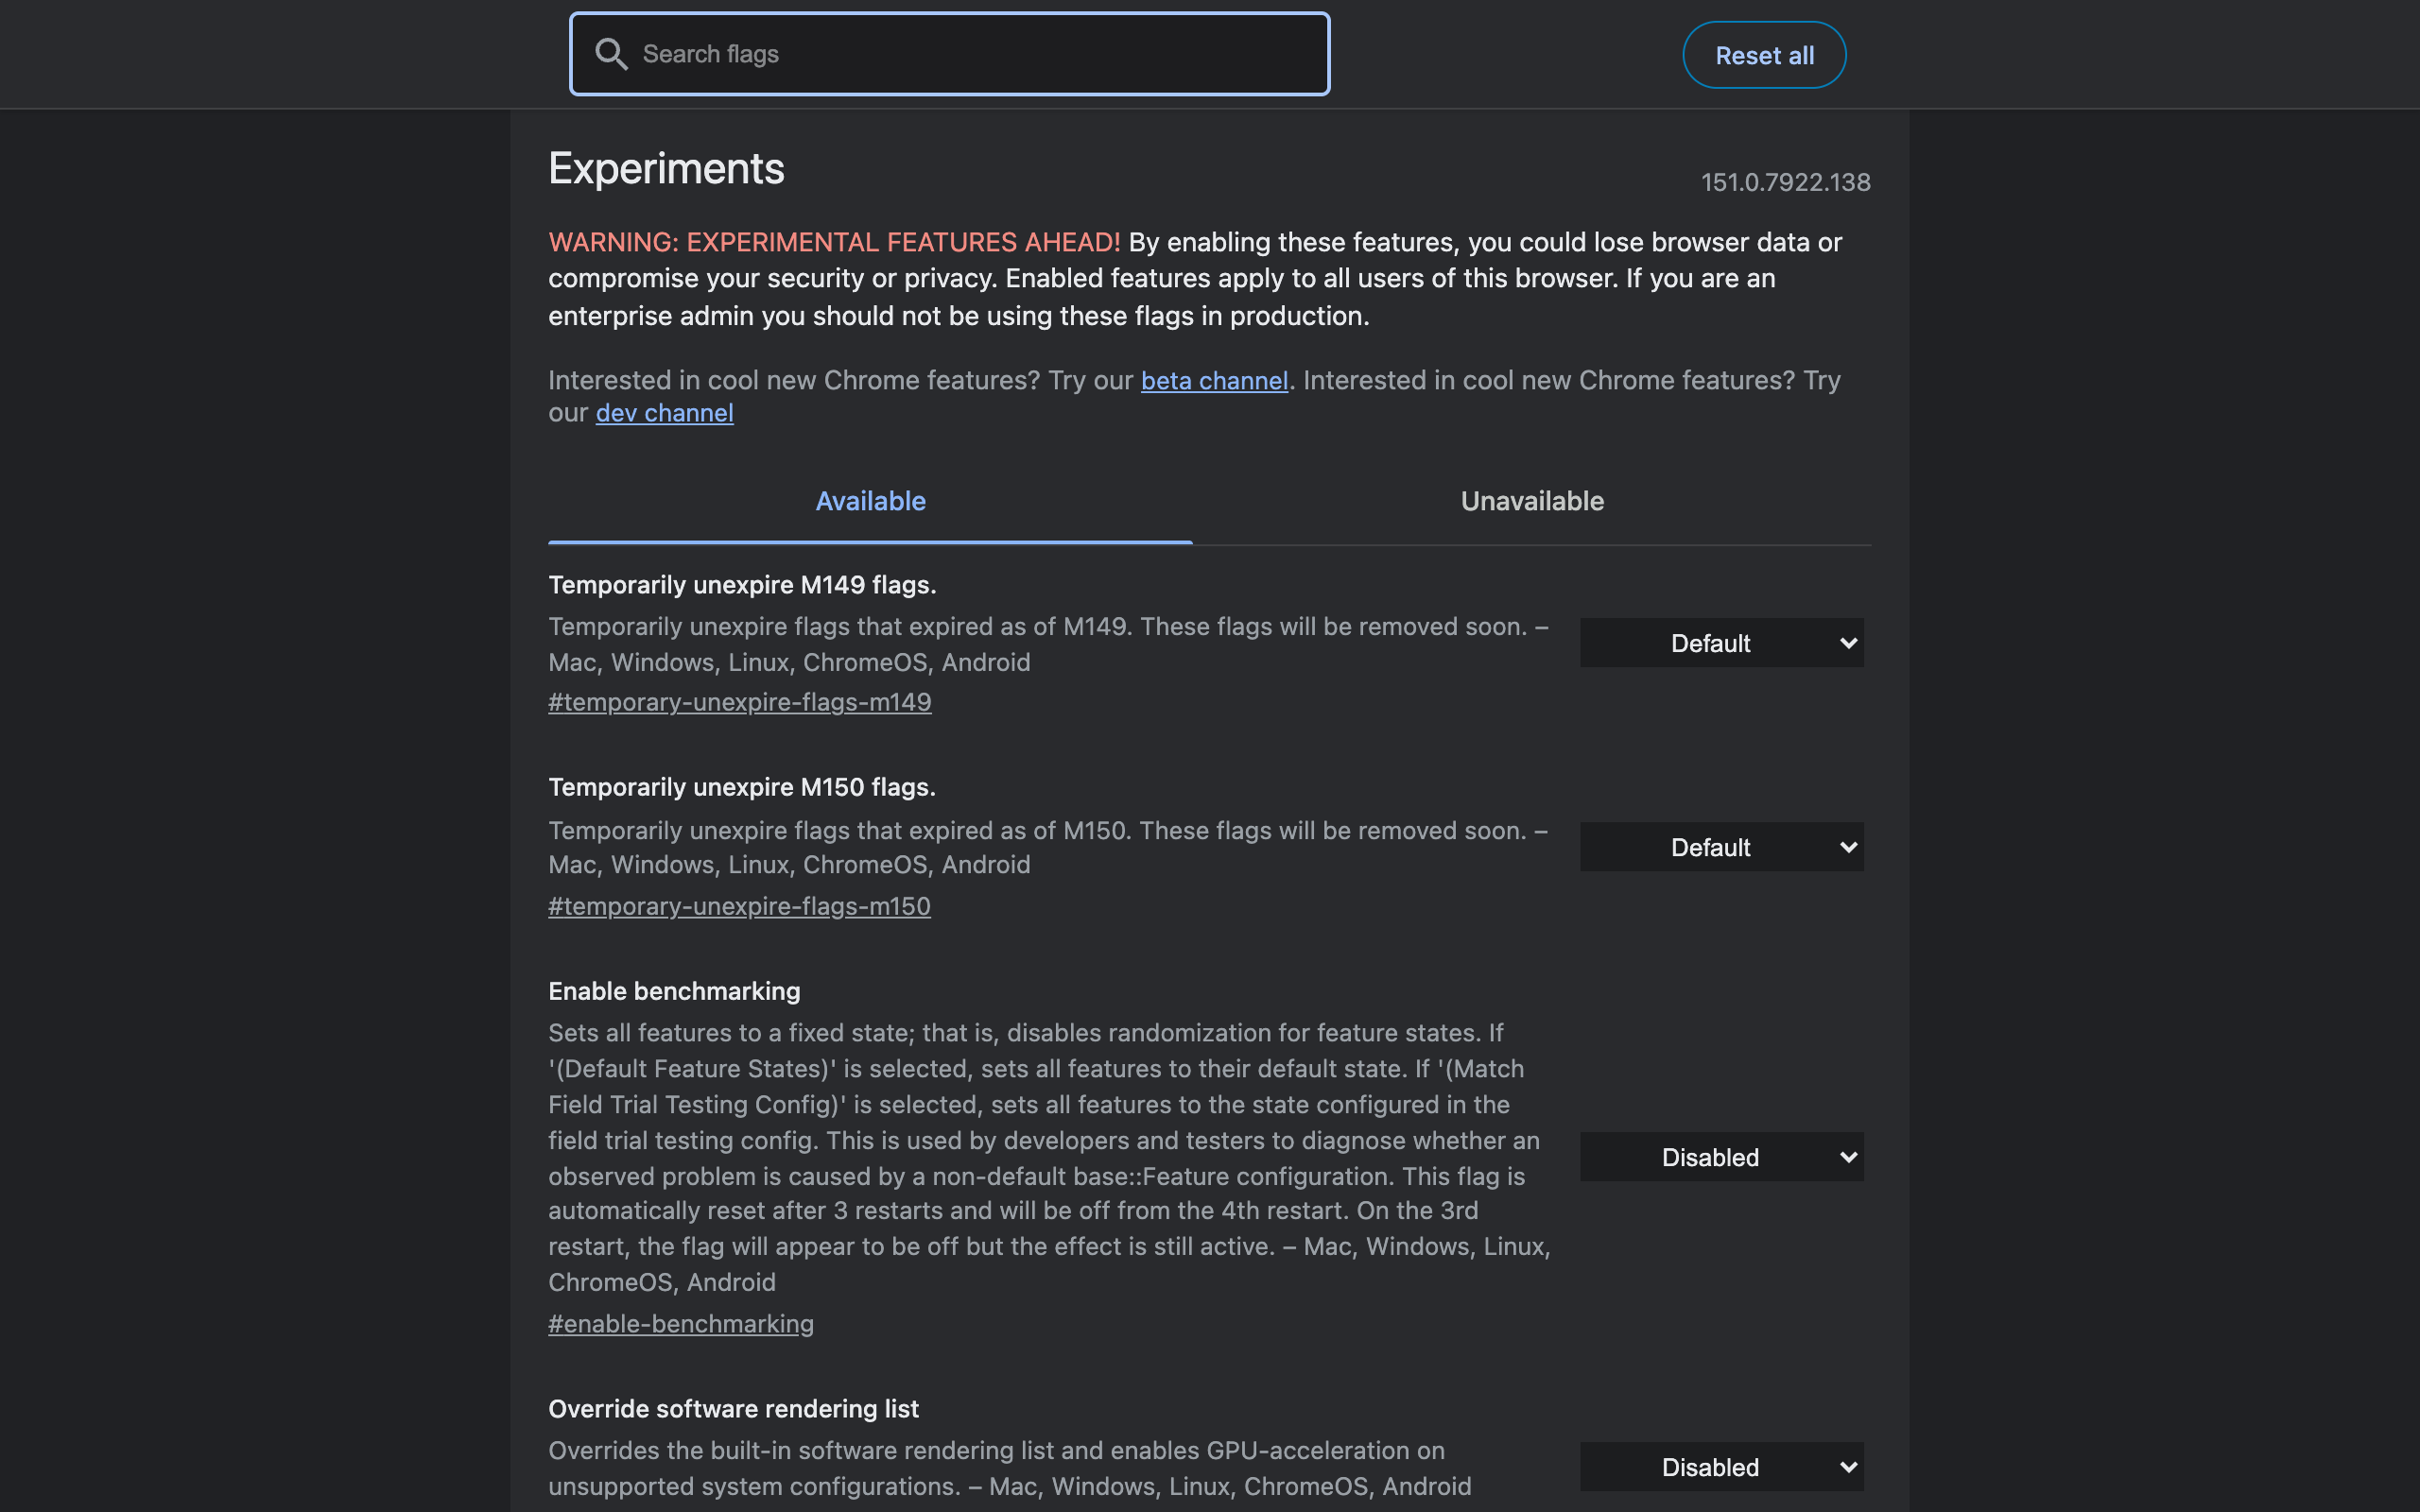Viewport: 2420px width, 1512px height.
Task: Open the beta channel link
Action: click(1214, 380)
